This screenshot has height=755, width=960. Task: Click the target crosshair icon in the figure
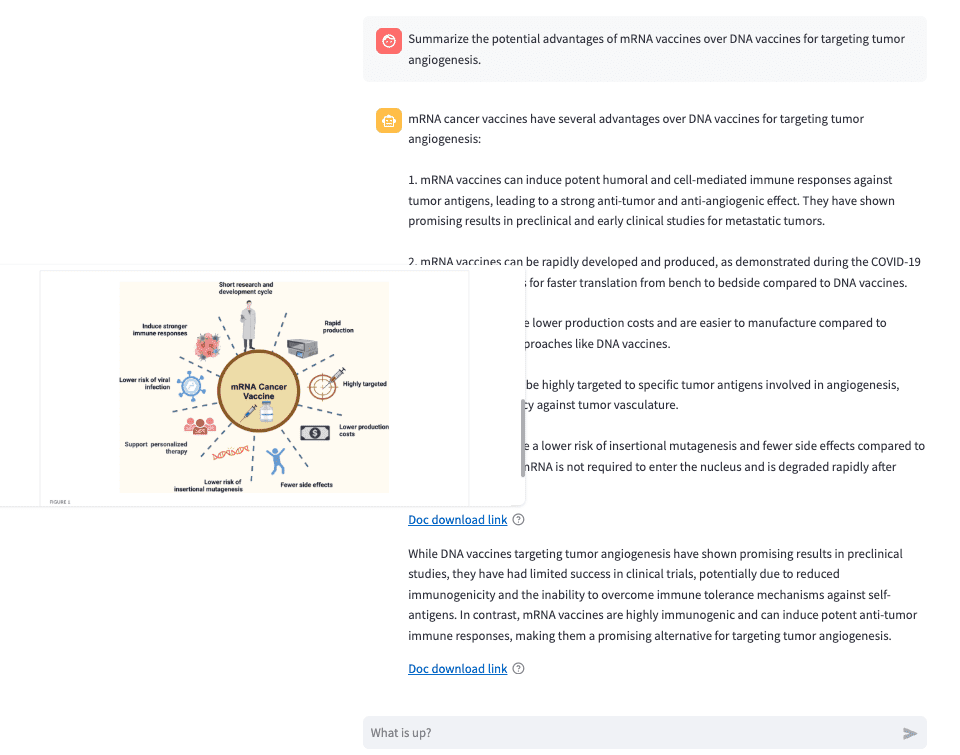324,384
